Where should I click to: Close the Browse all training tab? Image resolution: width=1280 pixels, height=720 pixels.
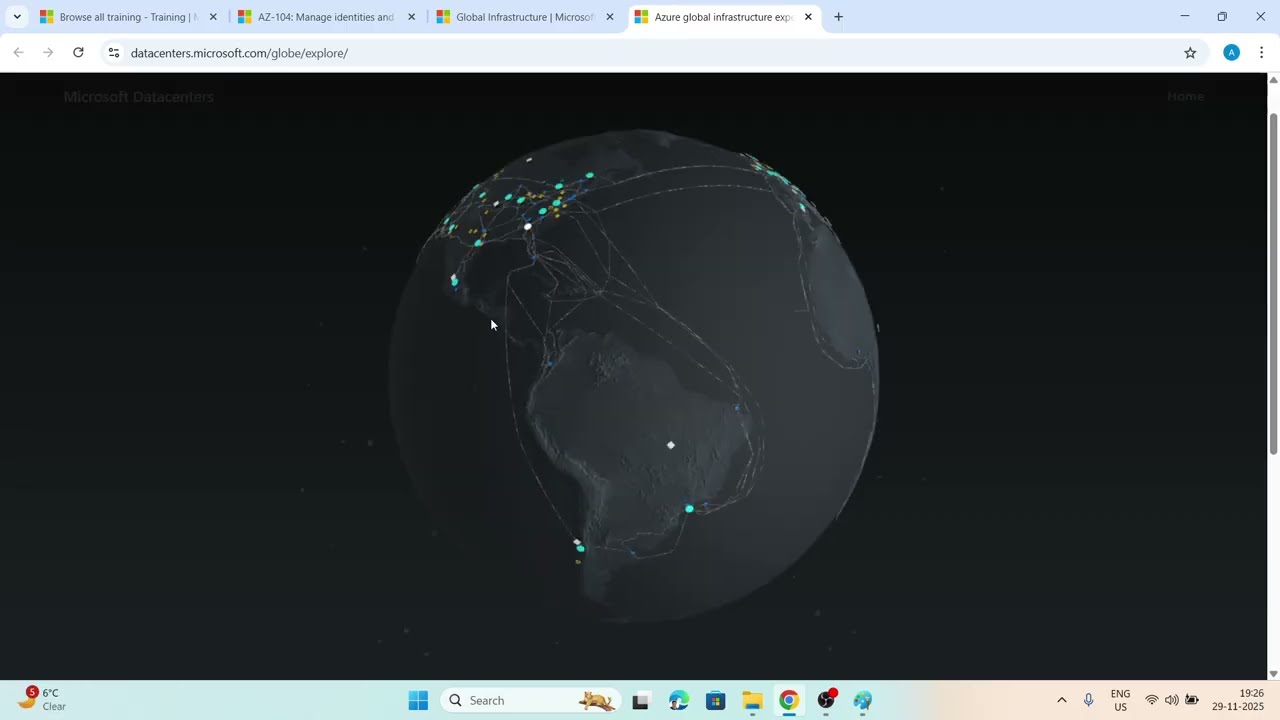[x=213, y=17]
